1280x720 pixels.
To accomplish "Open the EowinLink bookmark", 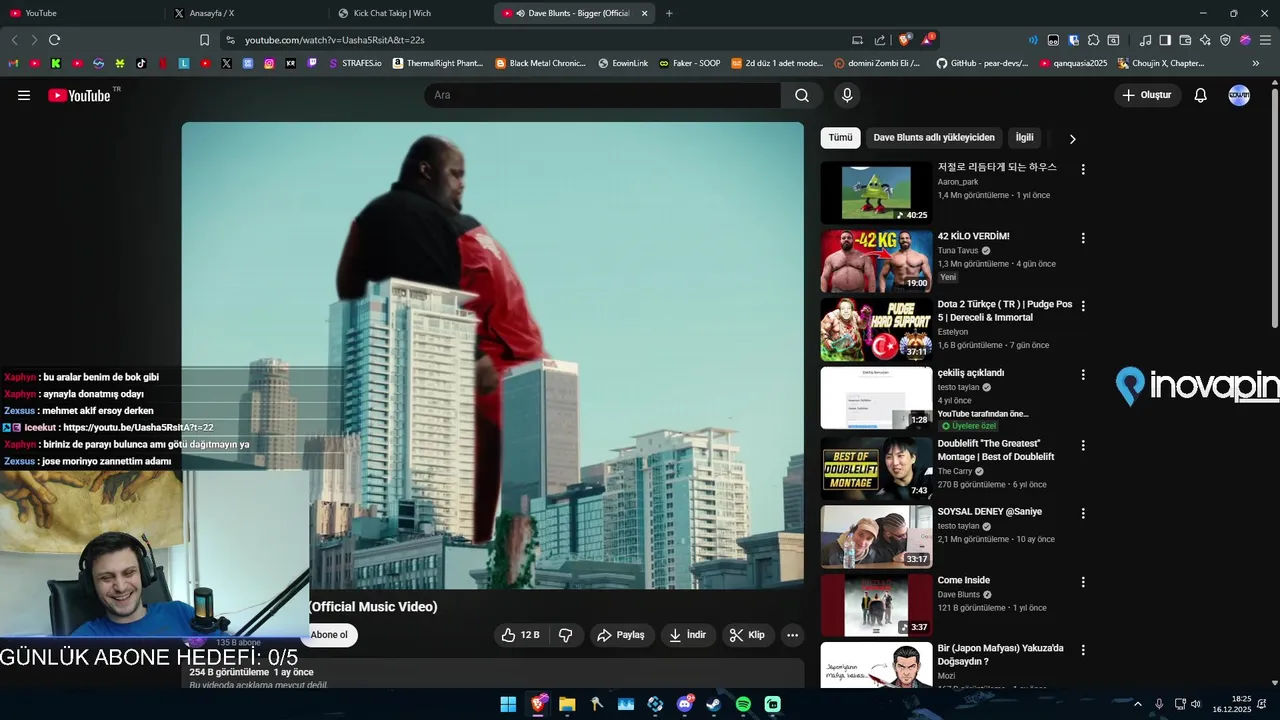I will click(x=623, y=63).
